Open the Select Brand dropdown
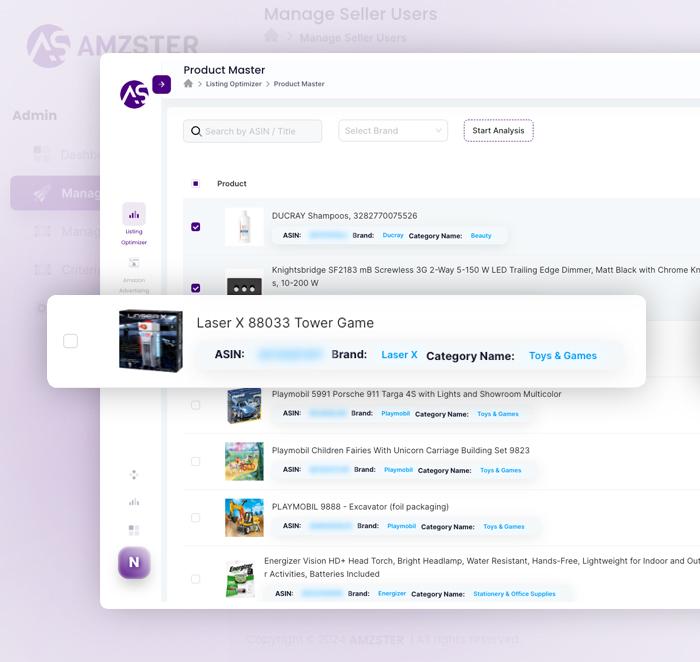Image resolution: width=700 pixels, height=662 pixels. pyautogui.click(x=393, y=131)
